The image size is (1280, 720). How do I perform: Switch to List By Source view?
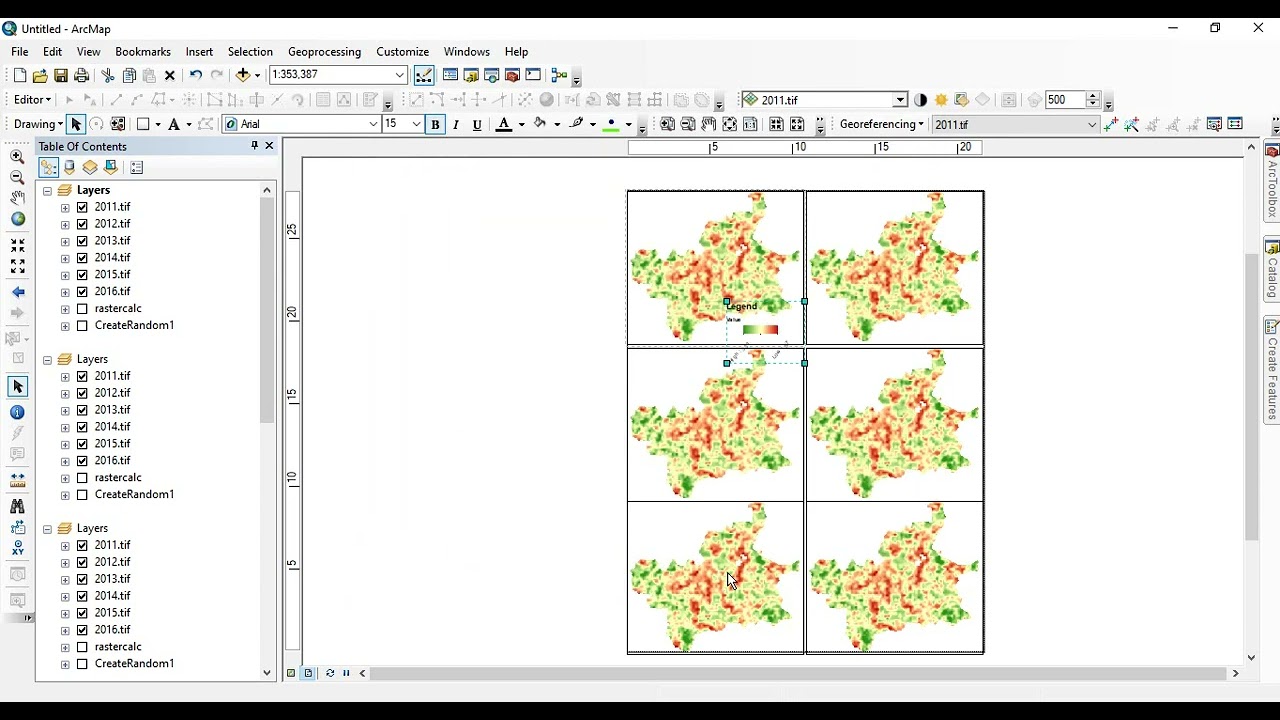[x=69, y=167]
